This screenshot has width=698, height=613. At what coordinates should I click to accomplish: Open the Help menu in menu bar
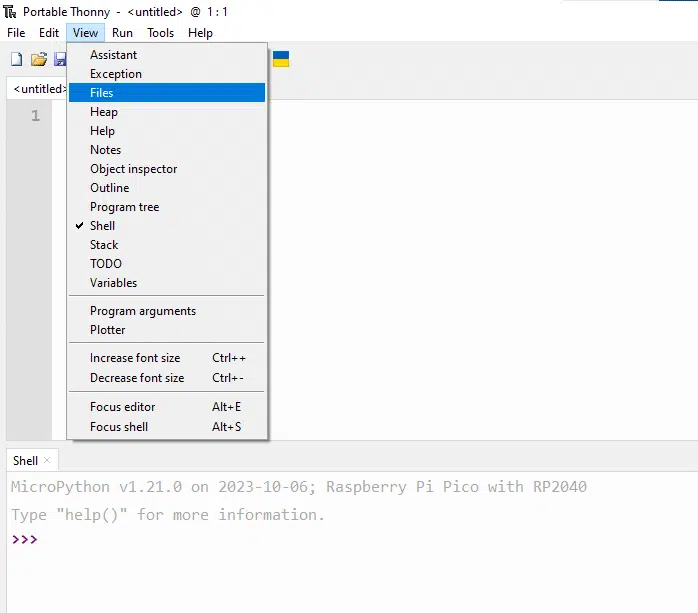[200, 33]
